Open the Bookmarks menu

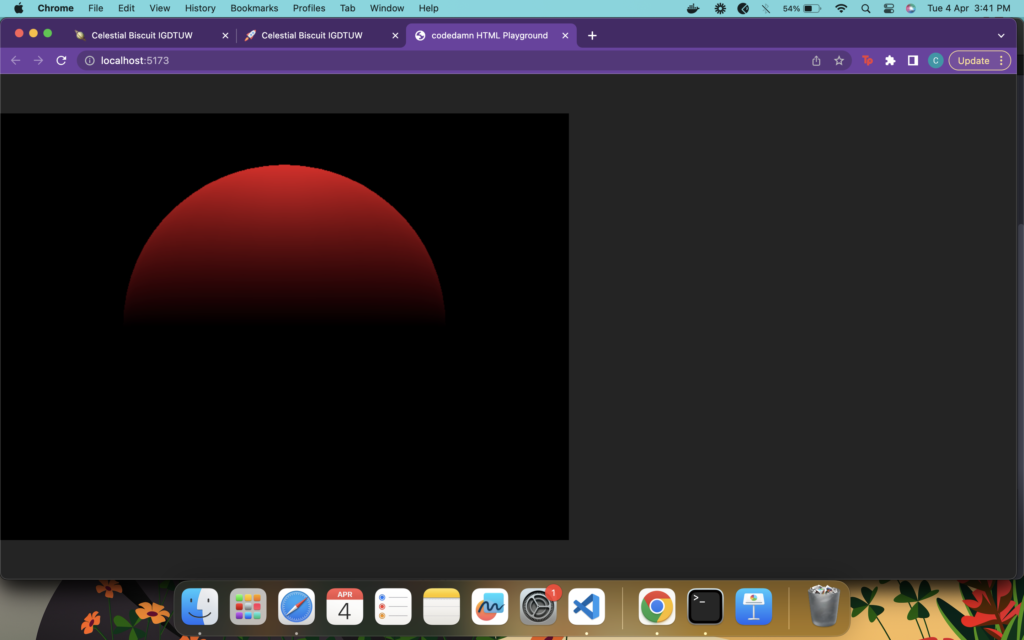pos(254,8)
